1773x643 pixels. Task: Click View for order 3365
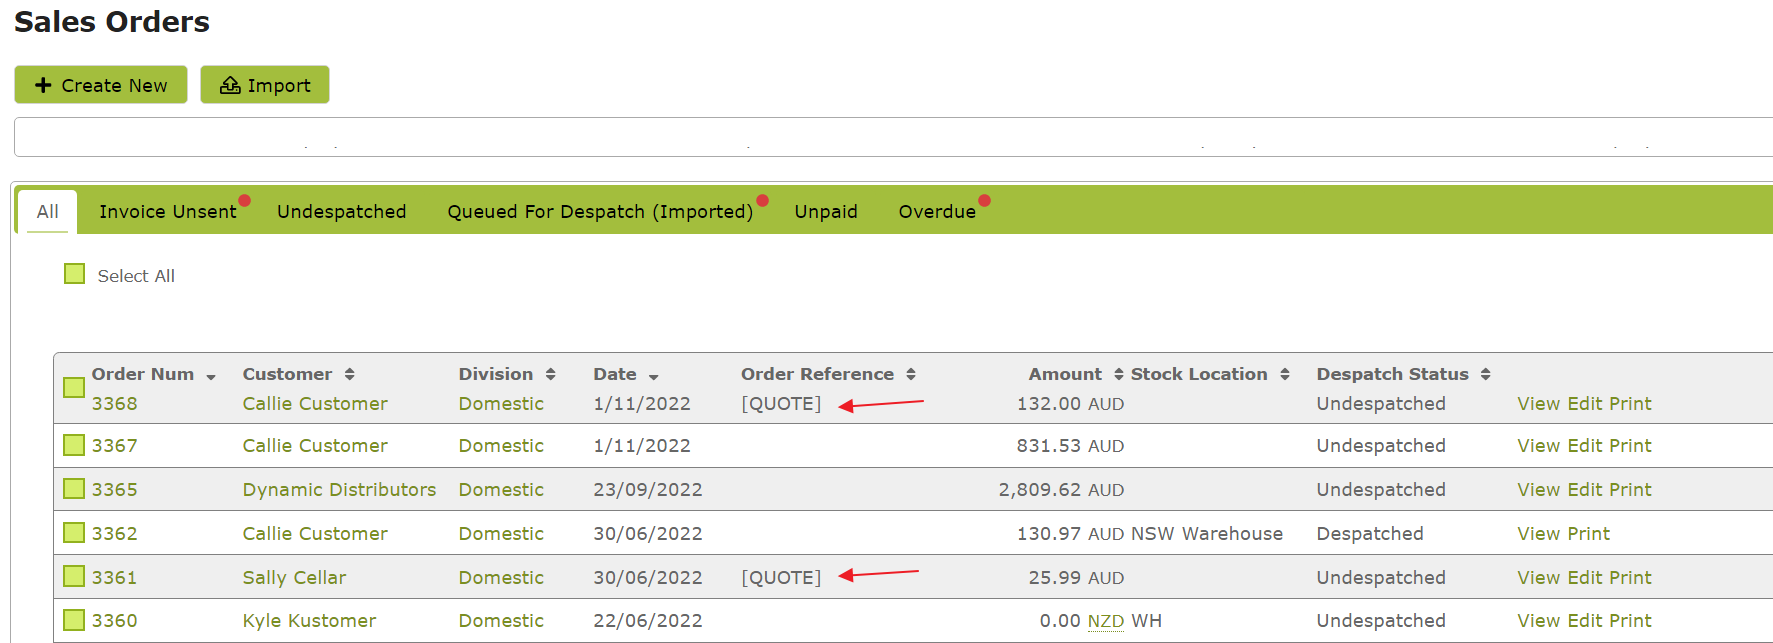1539,489
